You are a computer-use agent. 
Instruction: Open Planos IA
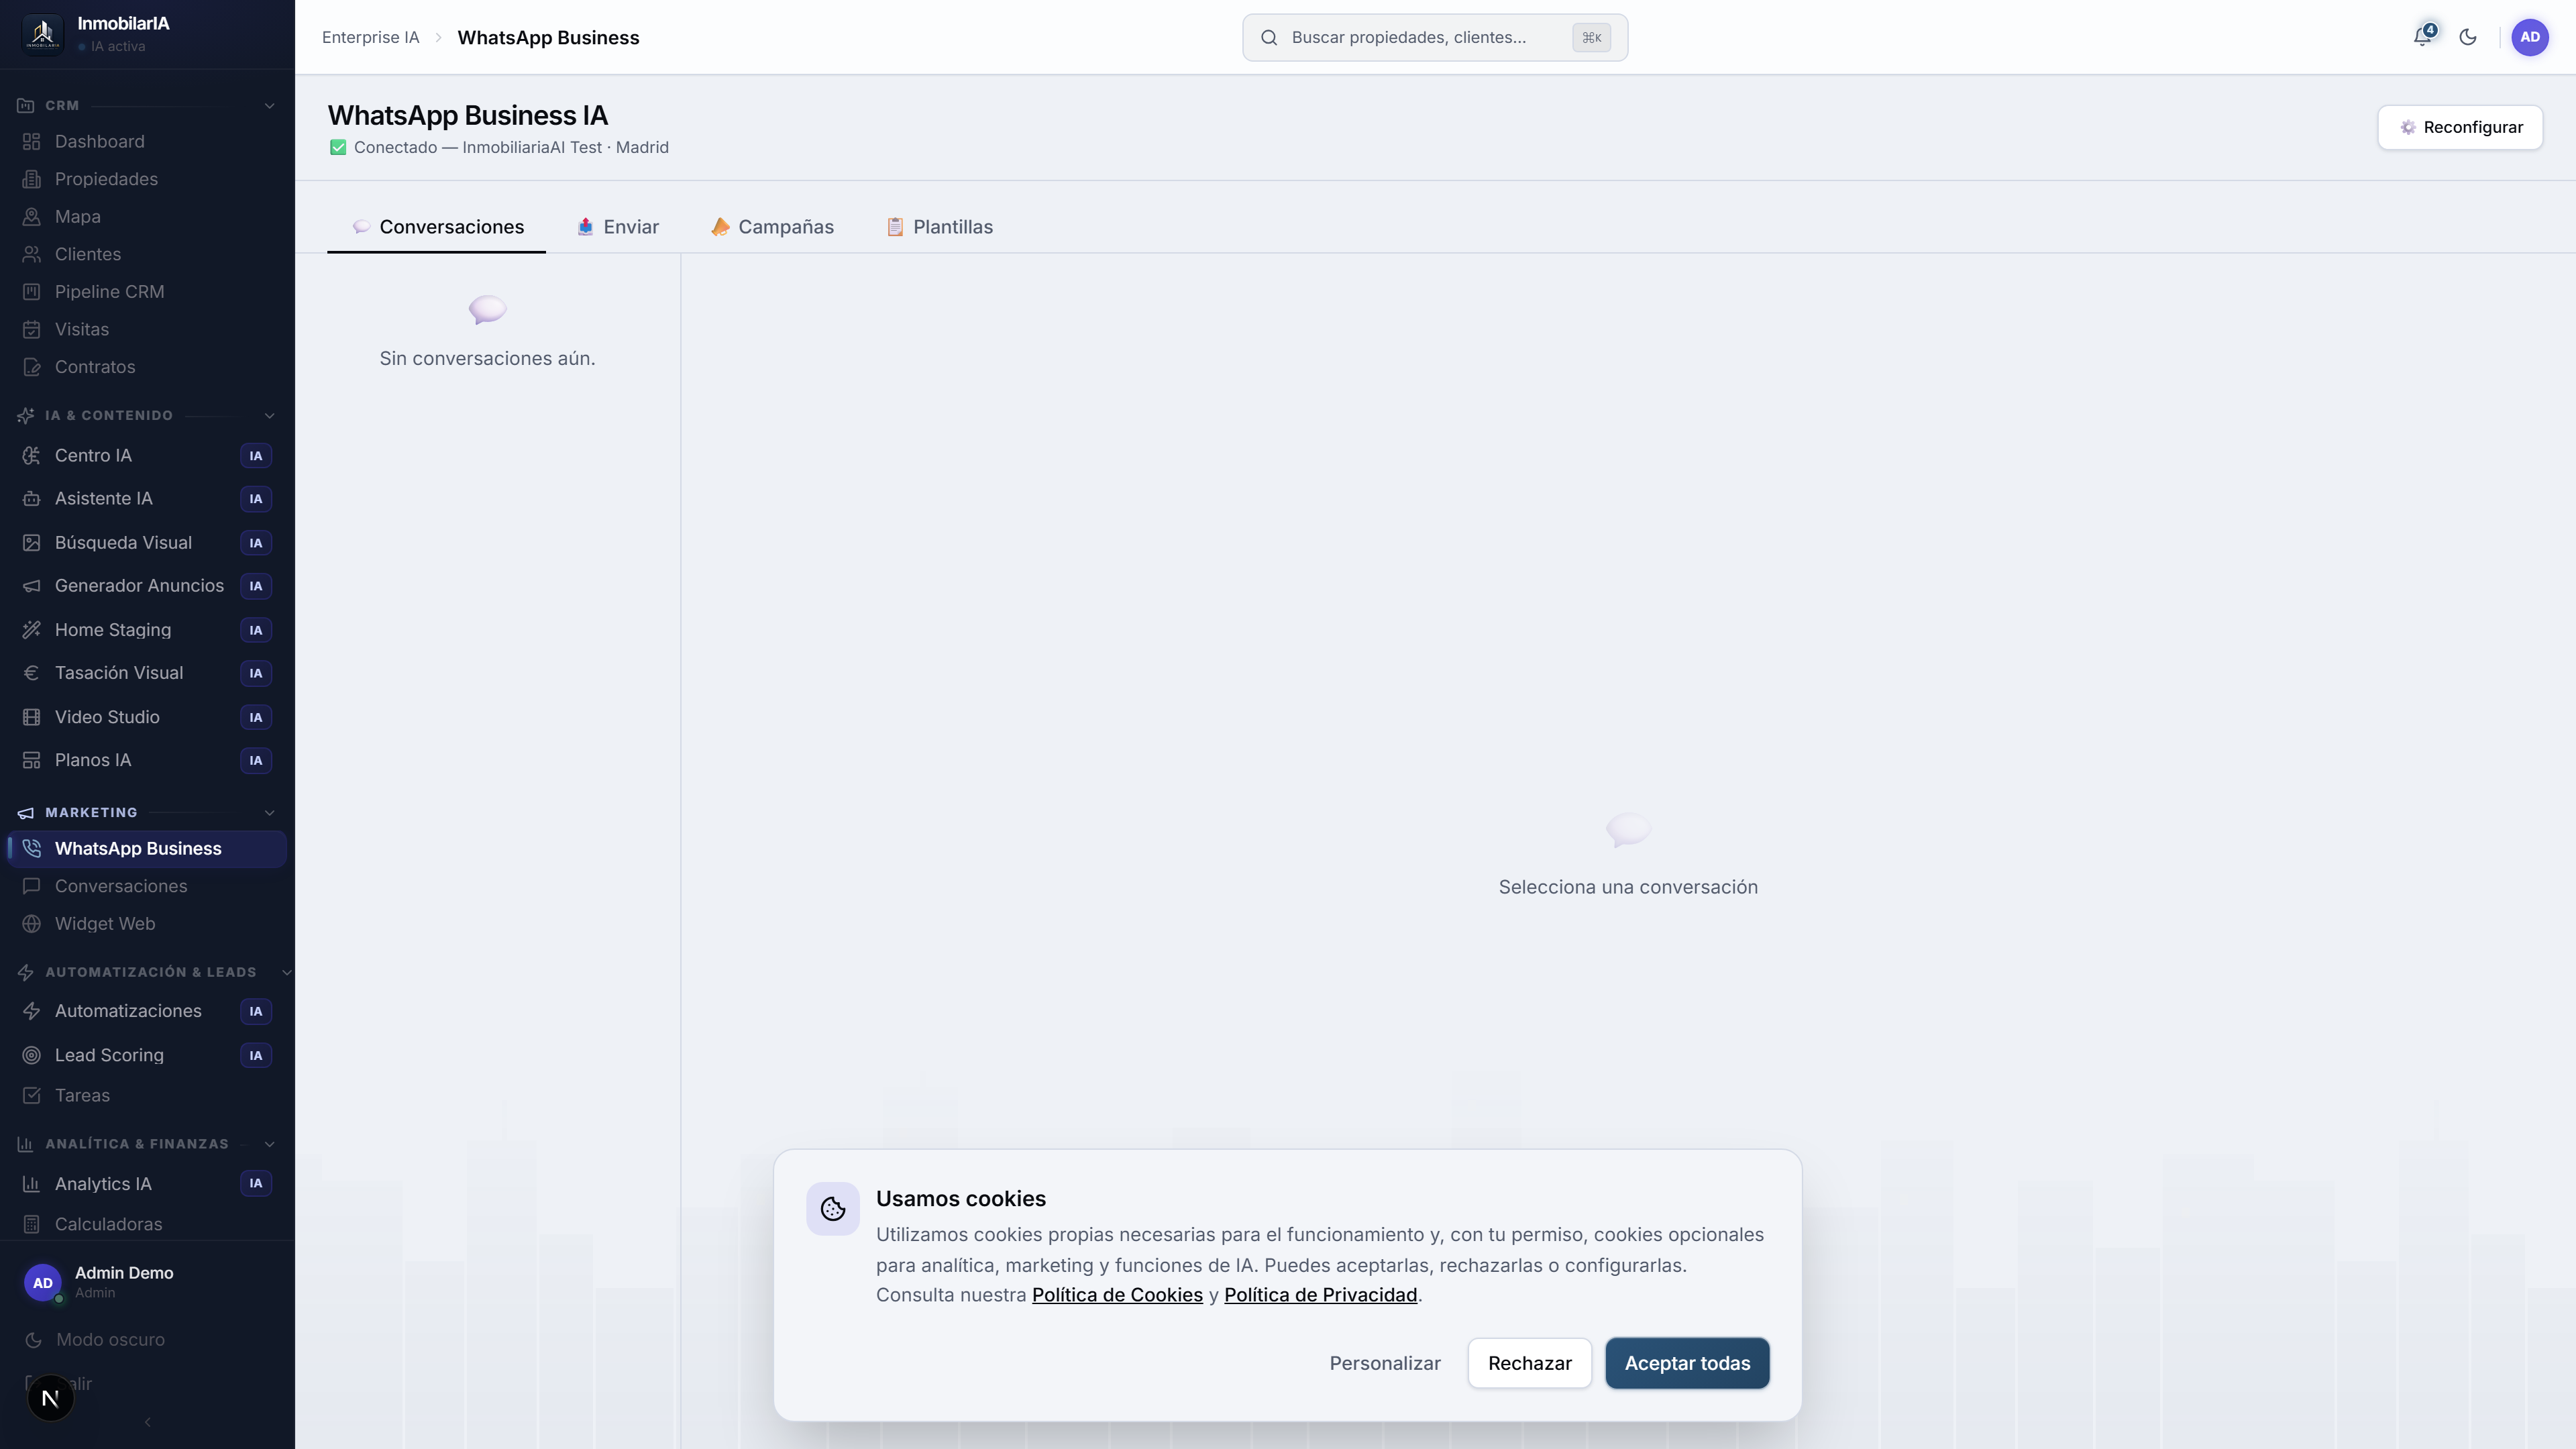pyautogui.click(x=147, y=759)
